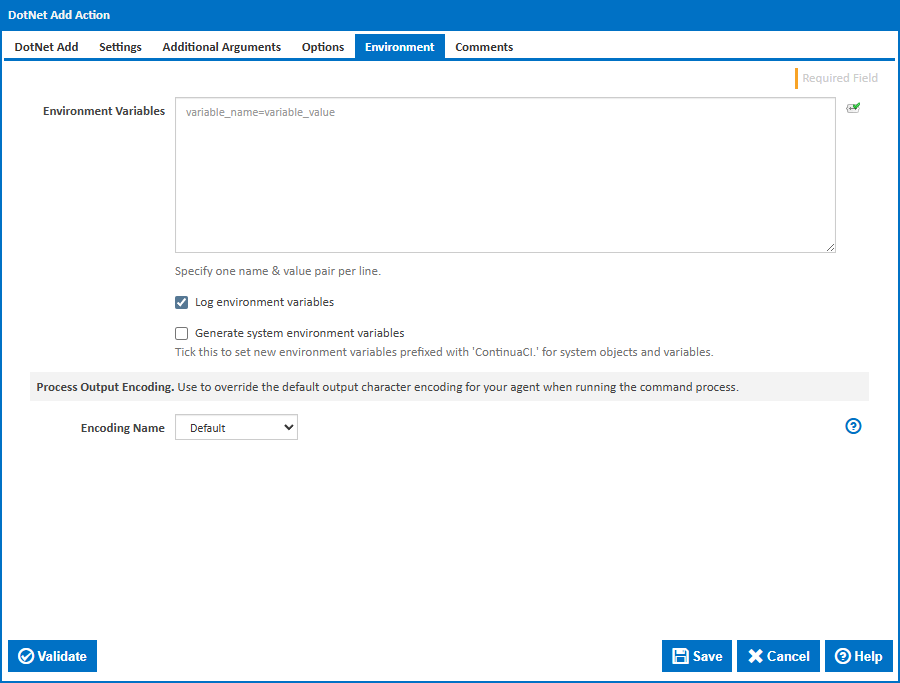
Task: Click the disk icon on the Save button
Action: (x=681, y=656)
